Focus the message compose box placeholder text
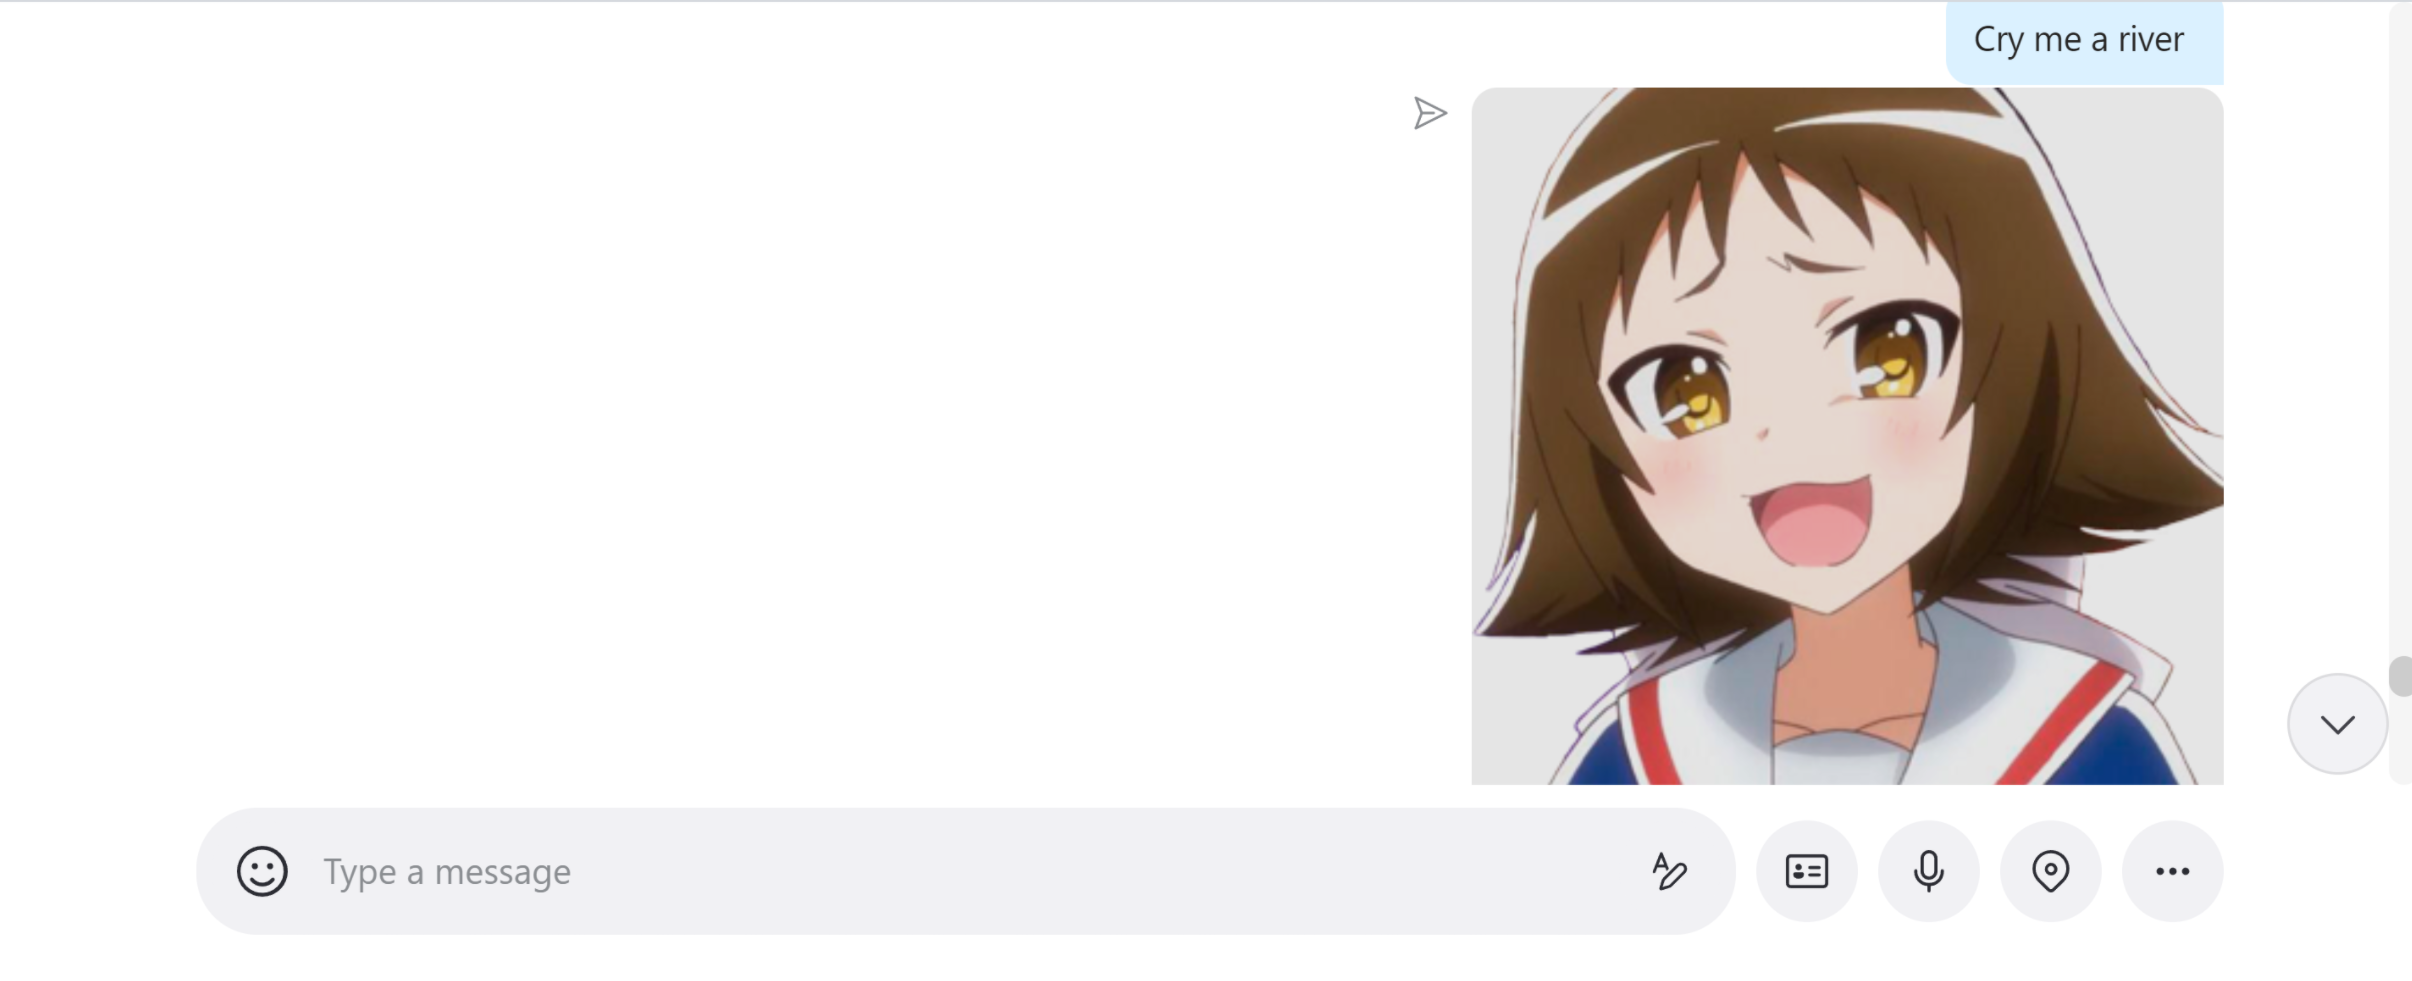 point(447,872)
